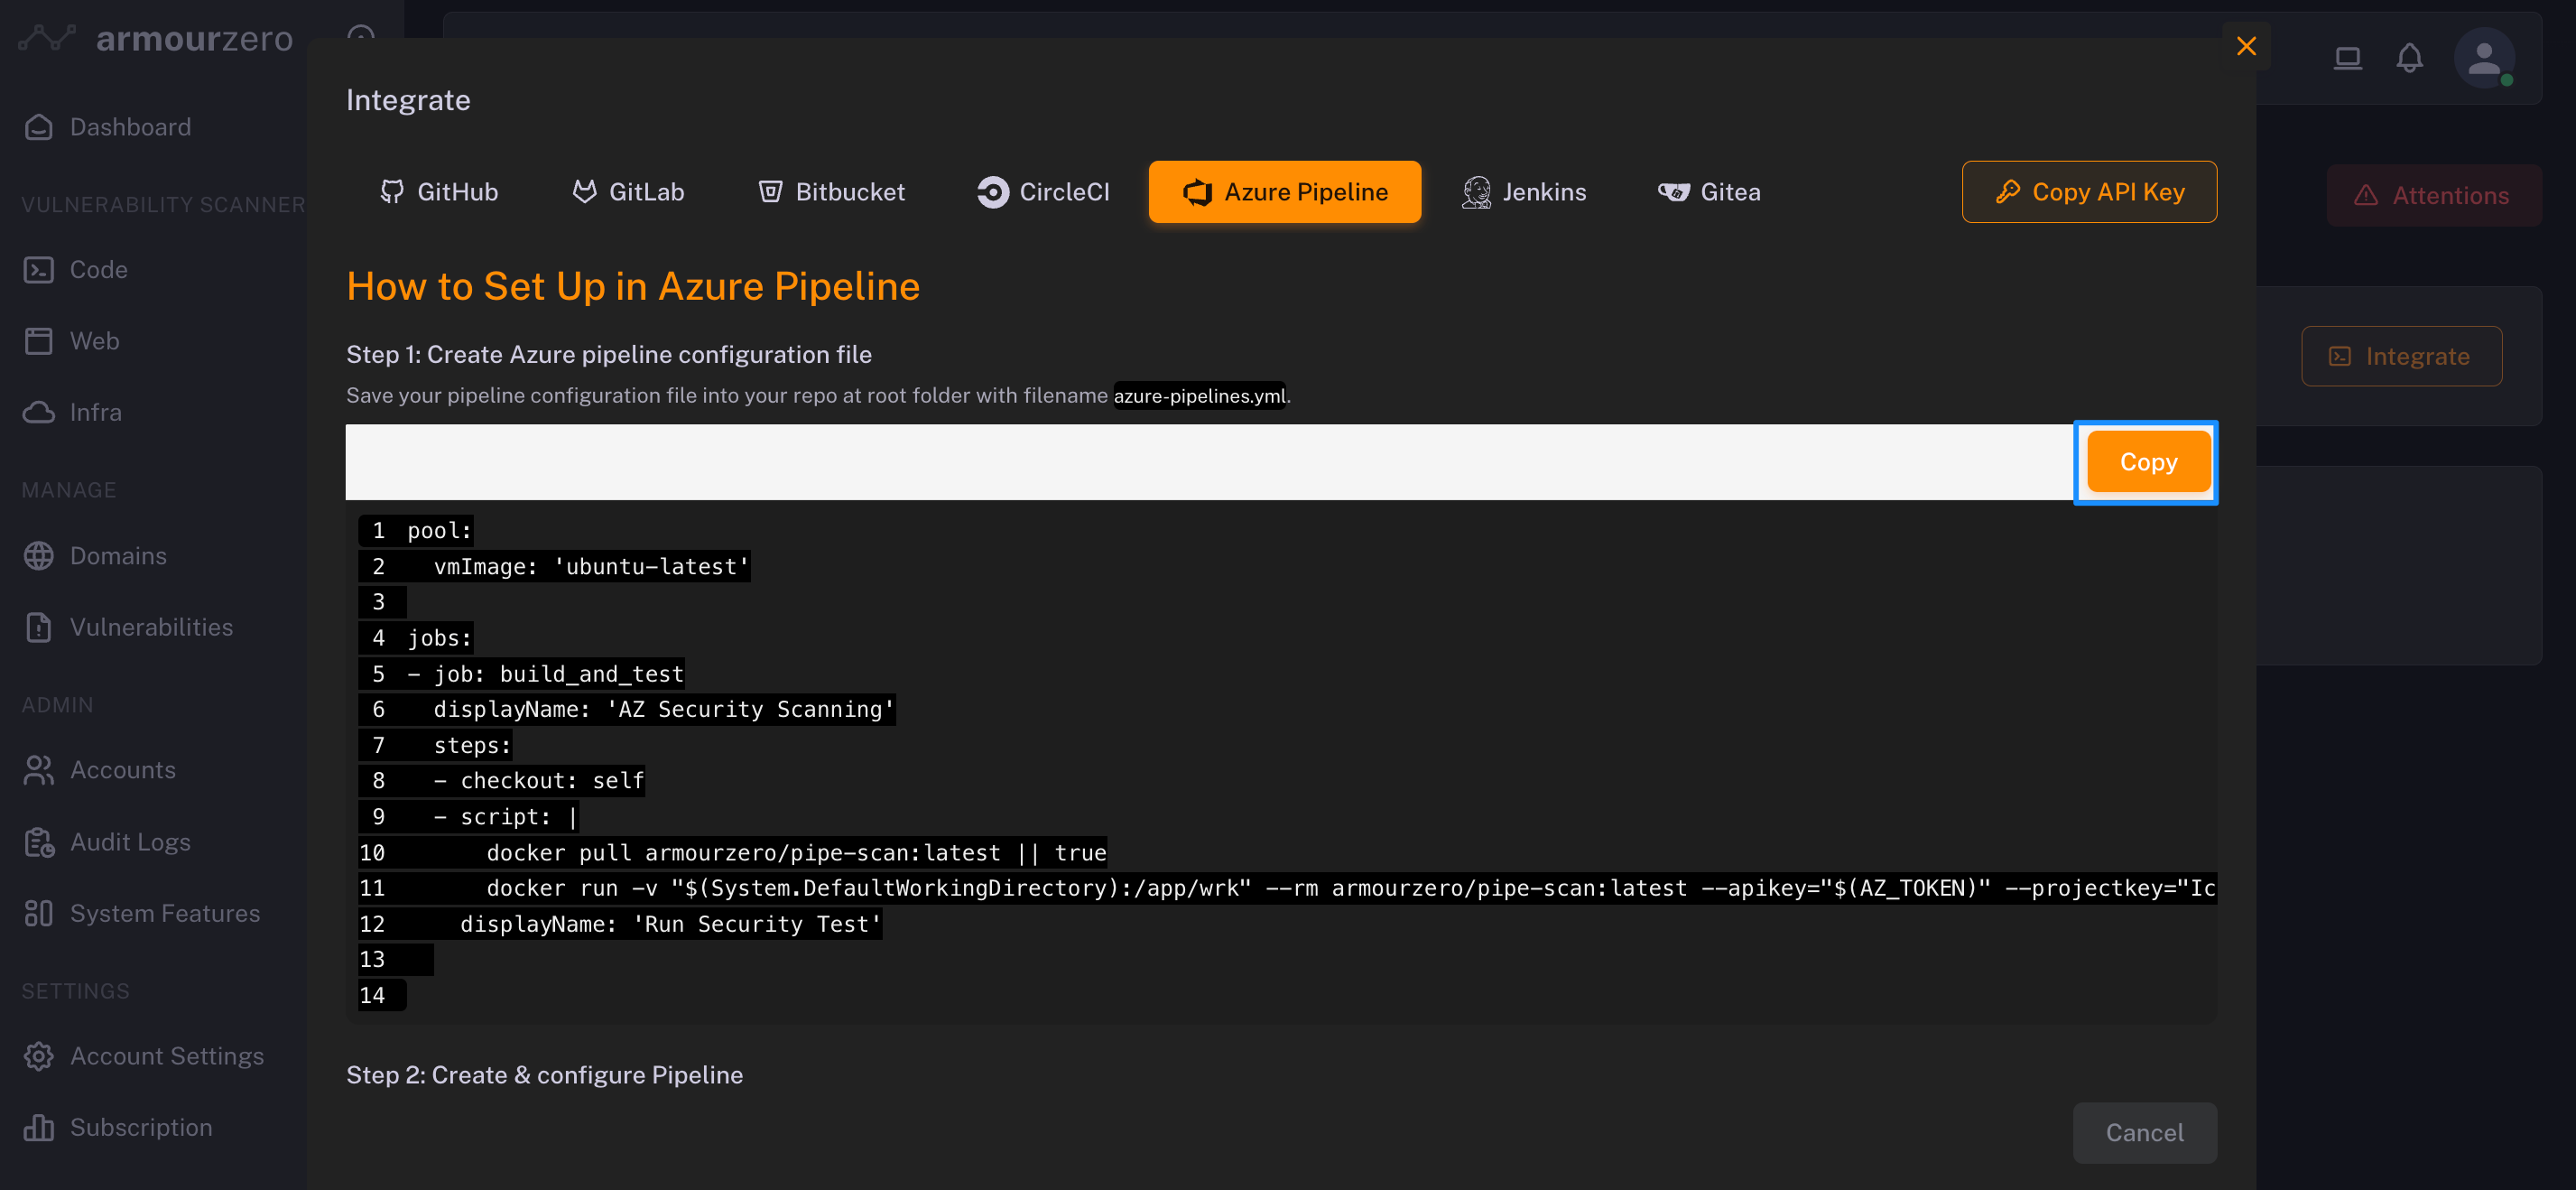Switch to the Jenkins tab
2576x1190 pixels.
1524,192
